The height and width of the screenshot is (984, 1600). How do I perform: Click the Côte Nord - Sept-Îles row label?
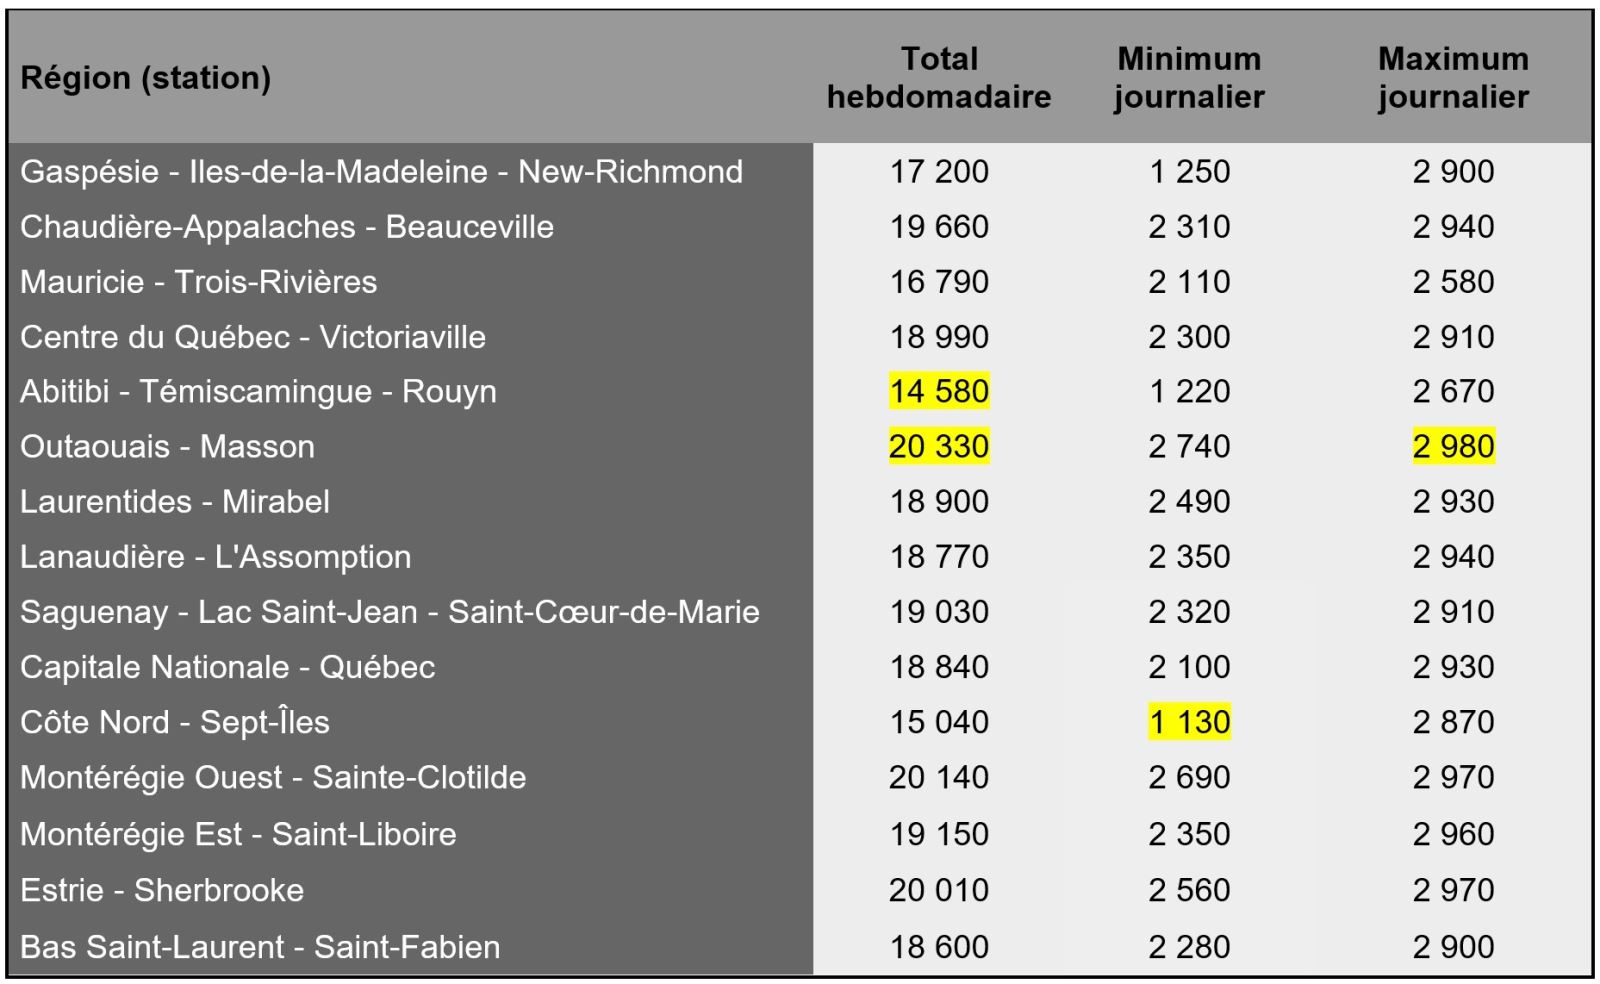(175, 722)
